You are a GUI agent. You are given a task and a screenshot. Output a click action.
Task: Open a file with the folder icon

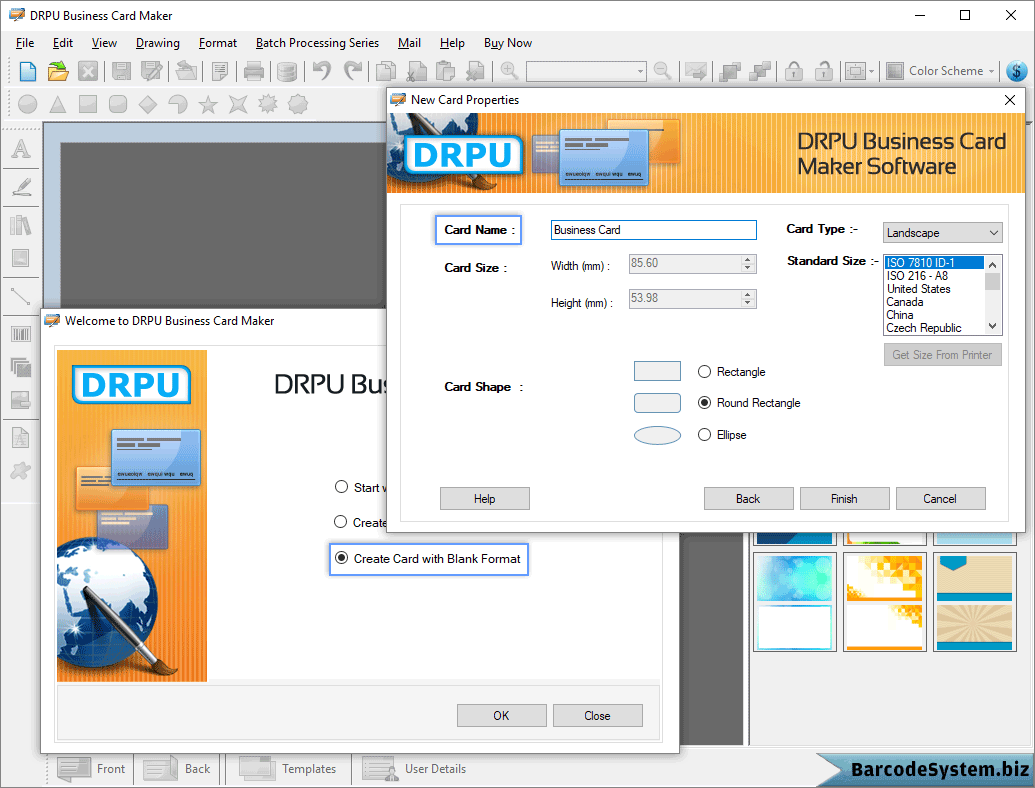click(x=58, y=71)
